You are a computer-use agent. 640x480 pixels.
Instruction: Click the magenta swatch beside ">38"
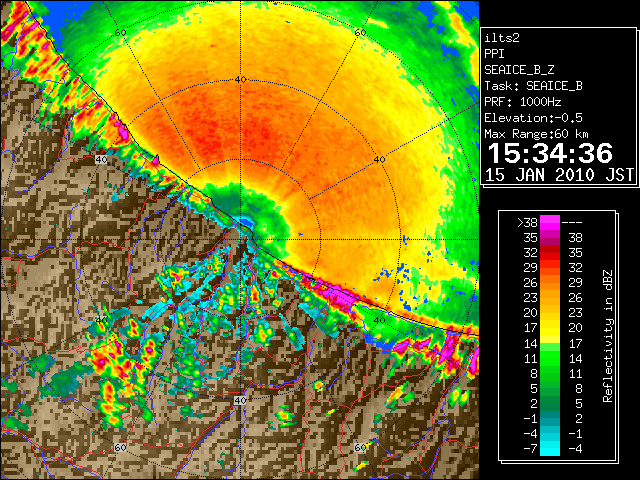(x=550, y=222)
